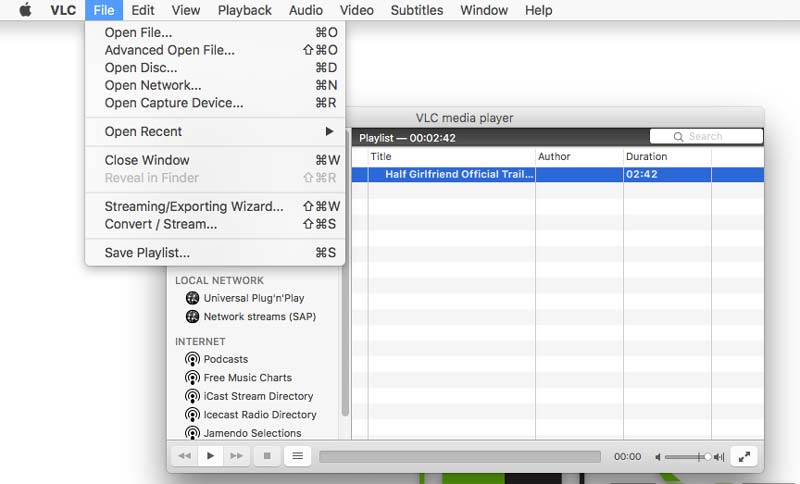Click the search magnifier icon
This screenshot has height=484, width=800.
coord(678,137)
